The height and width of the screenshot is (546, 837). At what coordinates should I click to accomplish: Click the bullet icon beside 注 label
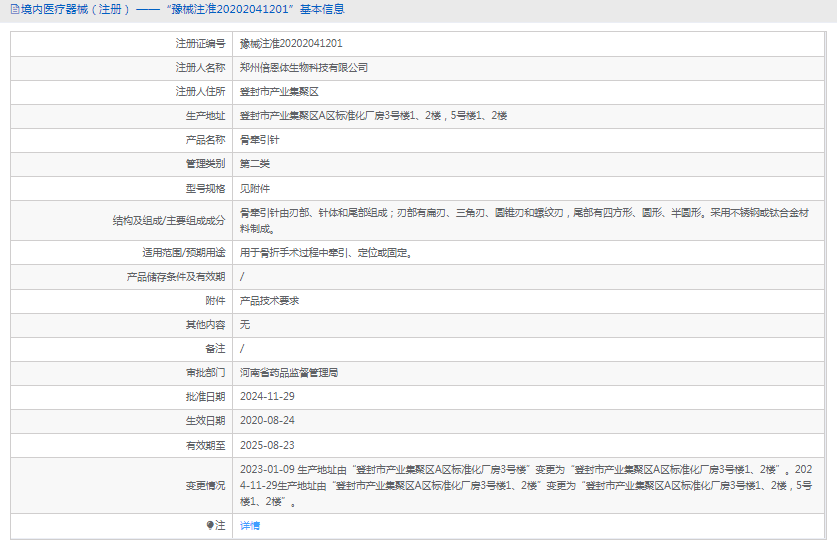[x=210, y=526]
